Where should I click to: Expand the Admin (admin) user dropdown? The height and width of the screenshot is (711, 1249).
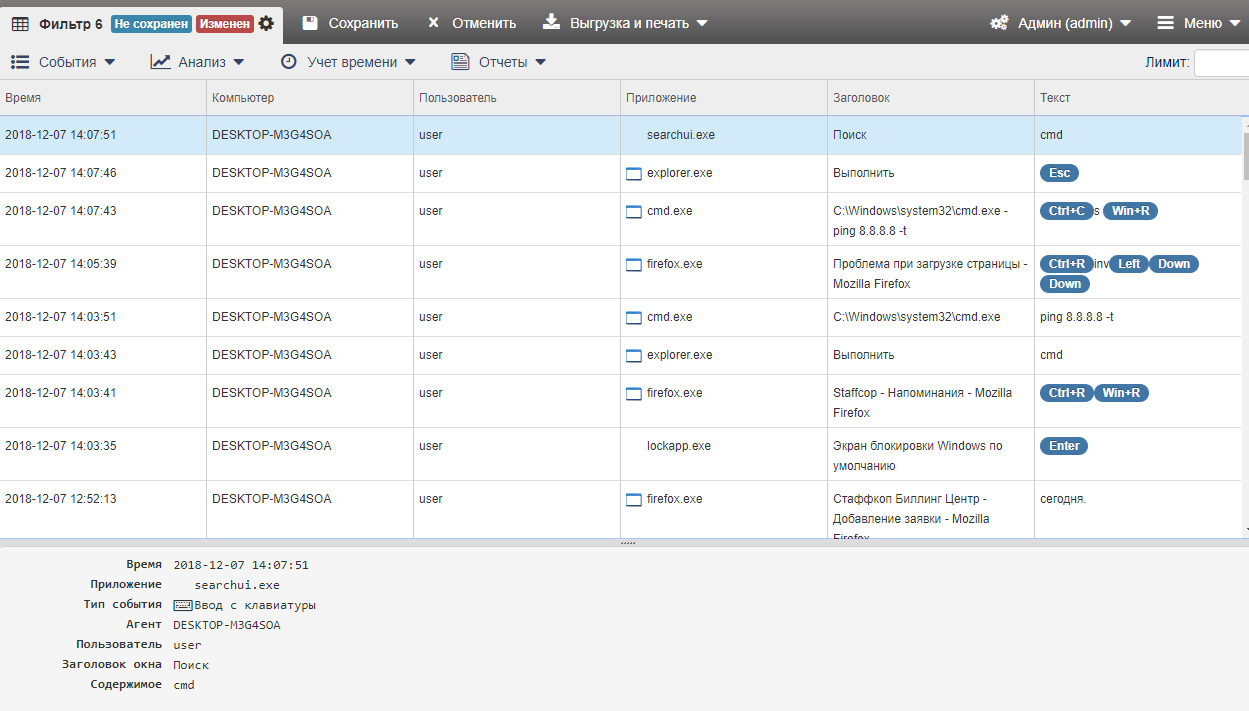point(1060,23)
